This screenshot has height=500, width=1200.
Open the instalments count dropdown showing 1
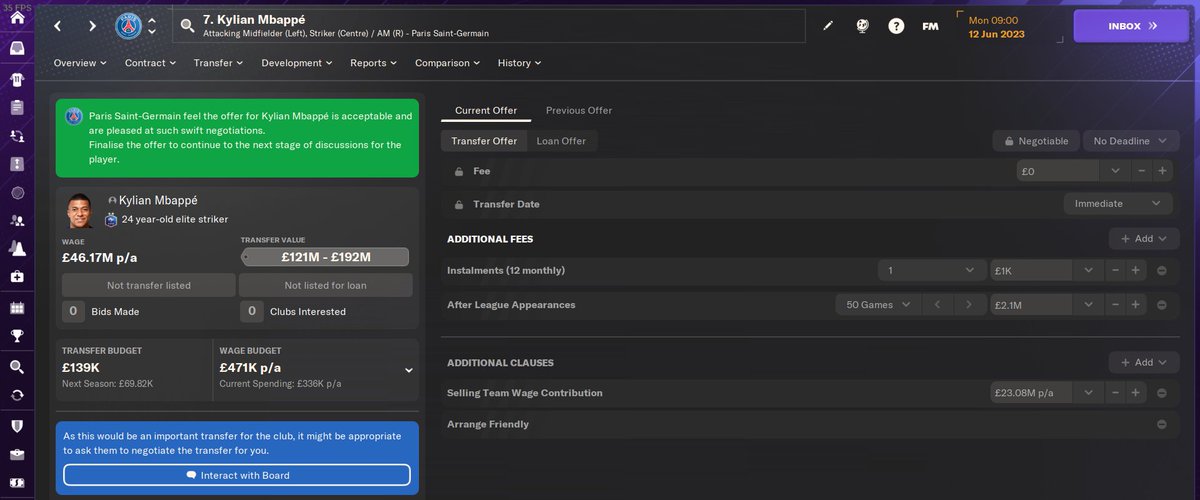932,271
